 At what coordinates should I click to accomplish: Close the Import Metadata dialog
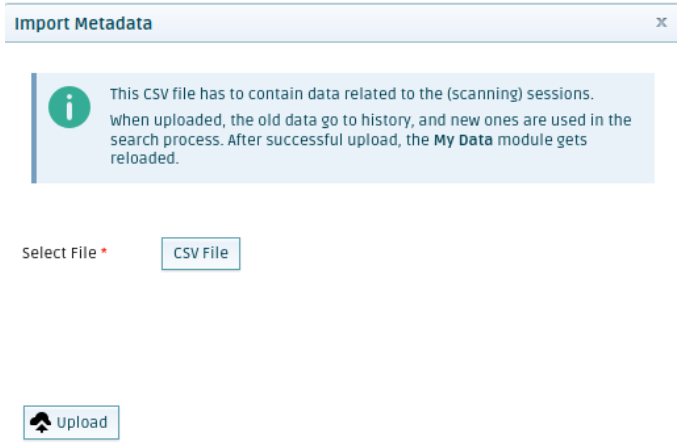point(661,22)
